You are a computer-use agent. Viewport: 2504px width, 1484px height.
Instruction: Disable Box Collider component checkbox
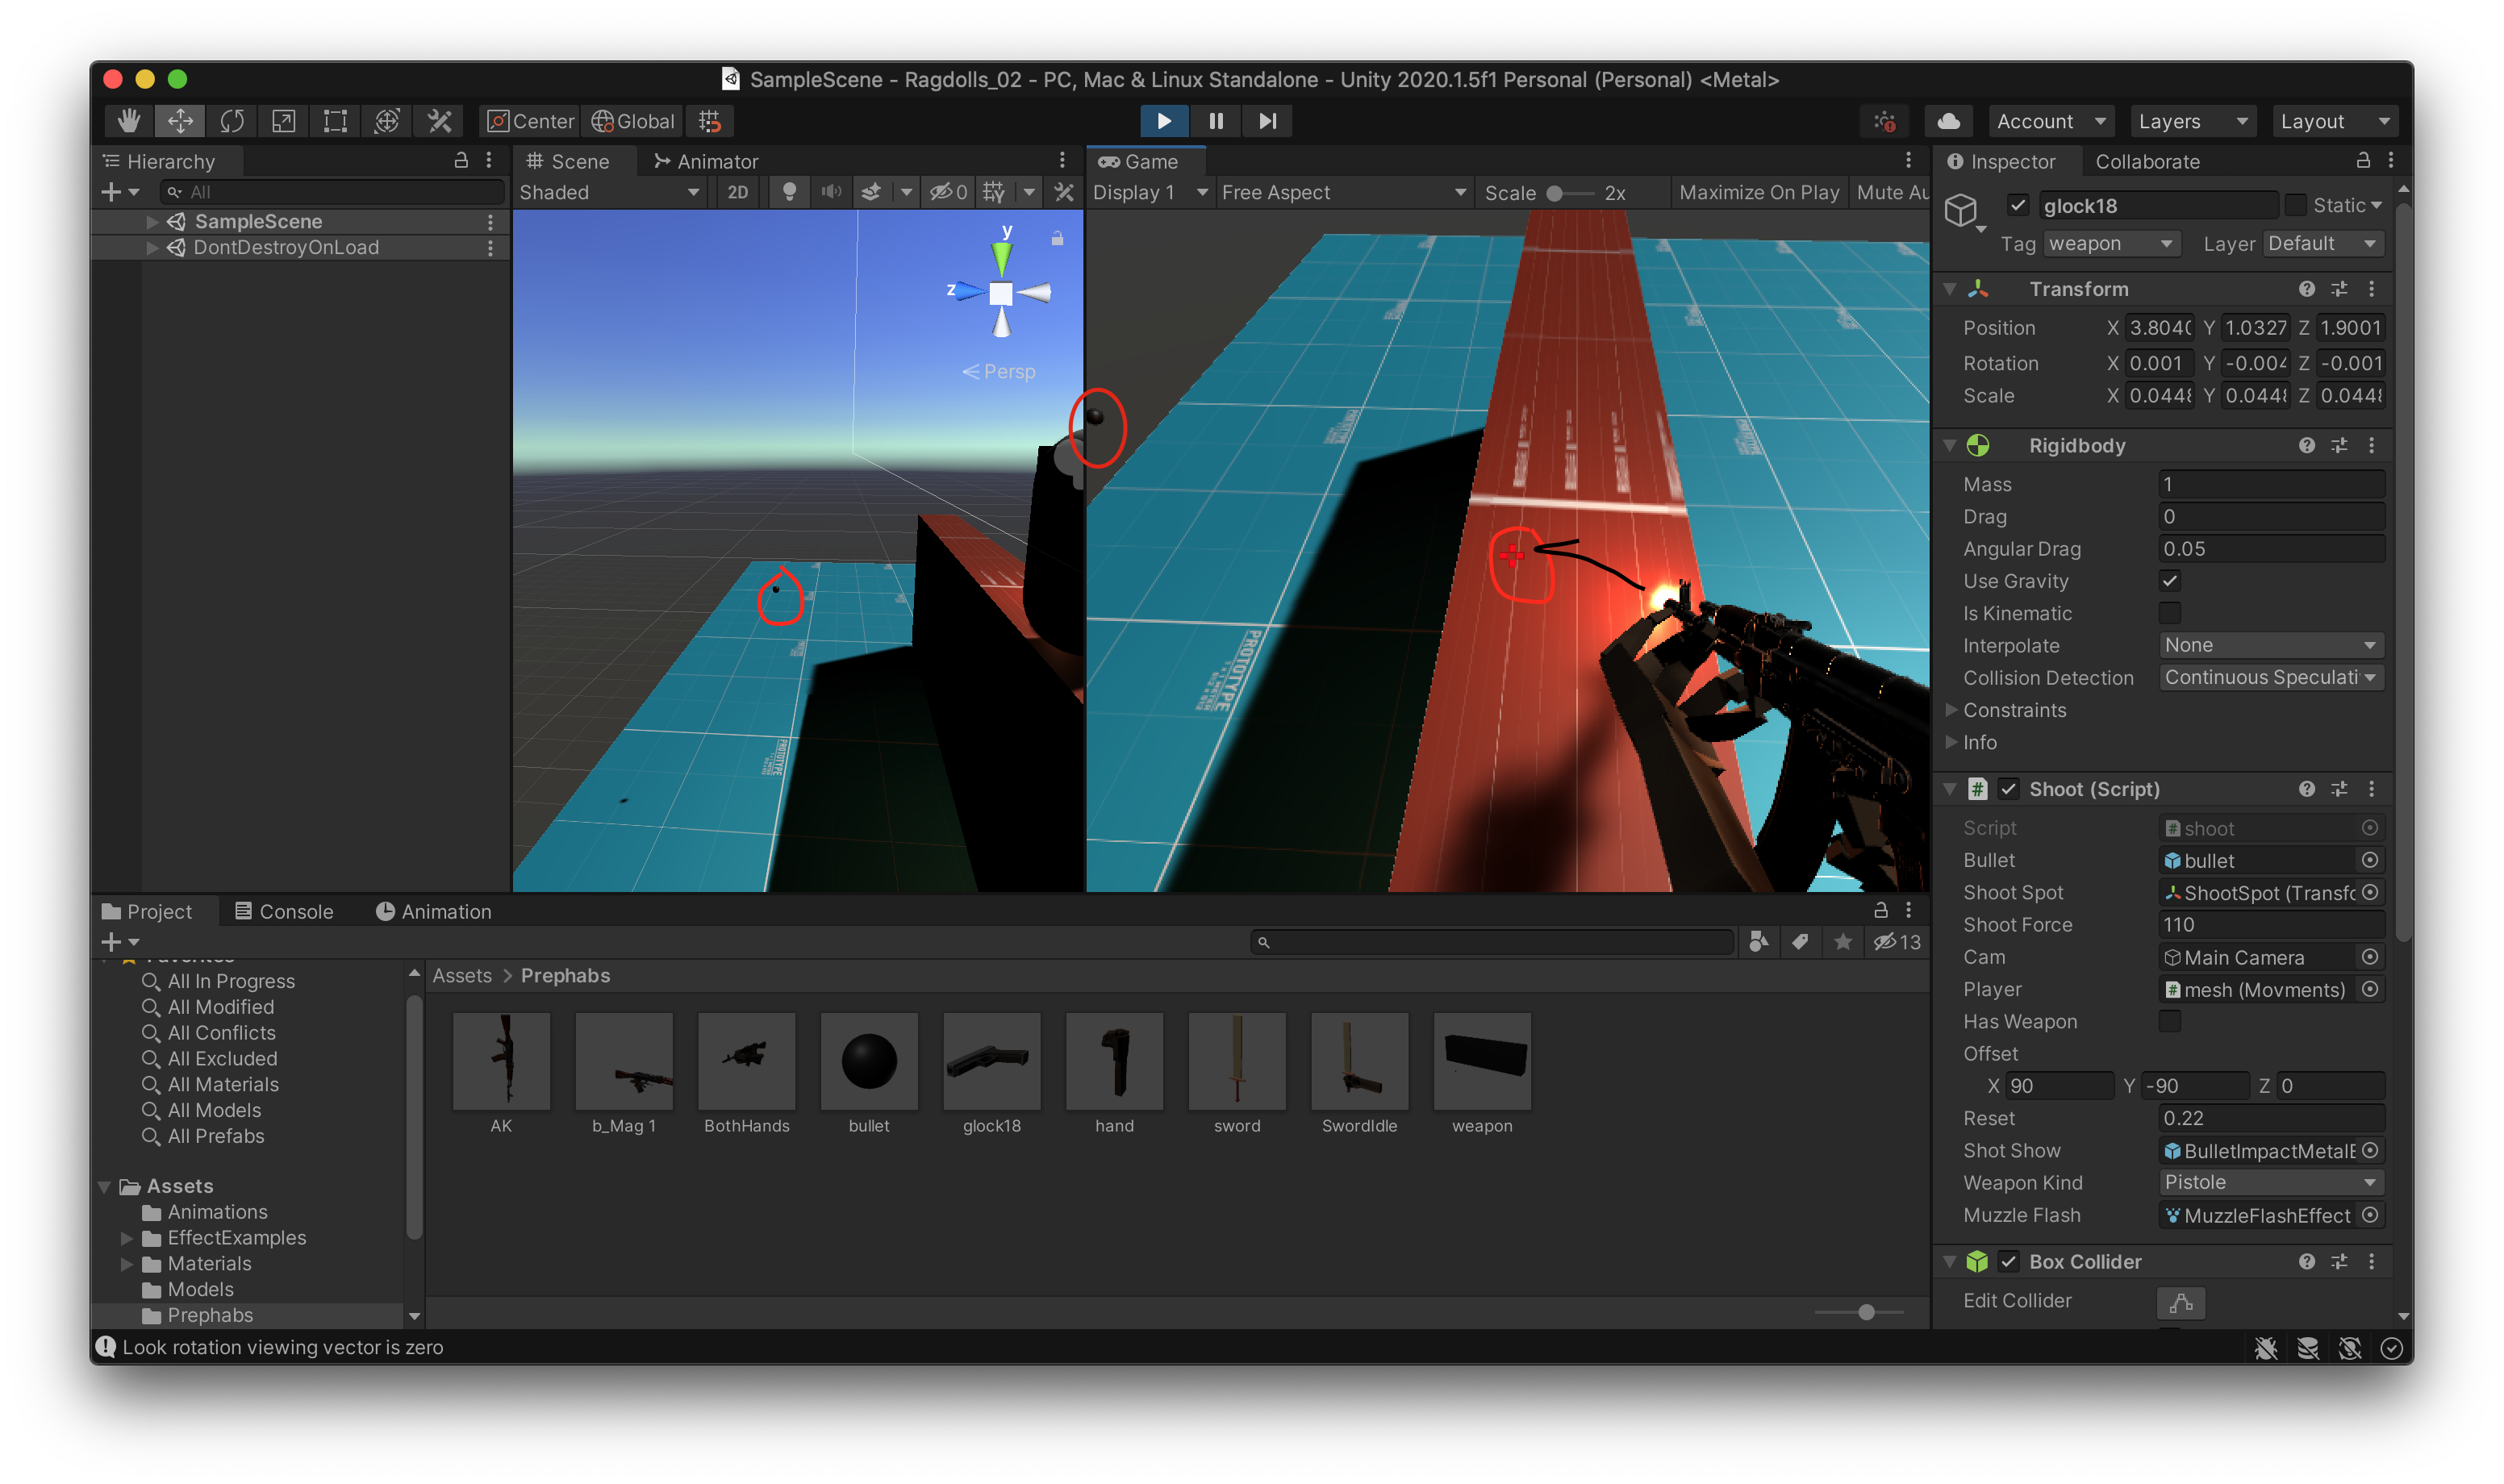2008,1262
